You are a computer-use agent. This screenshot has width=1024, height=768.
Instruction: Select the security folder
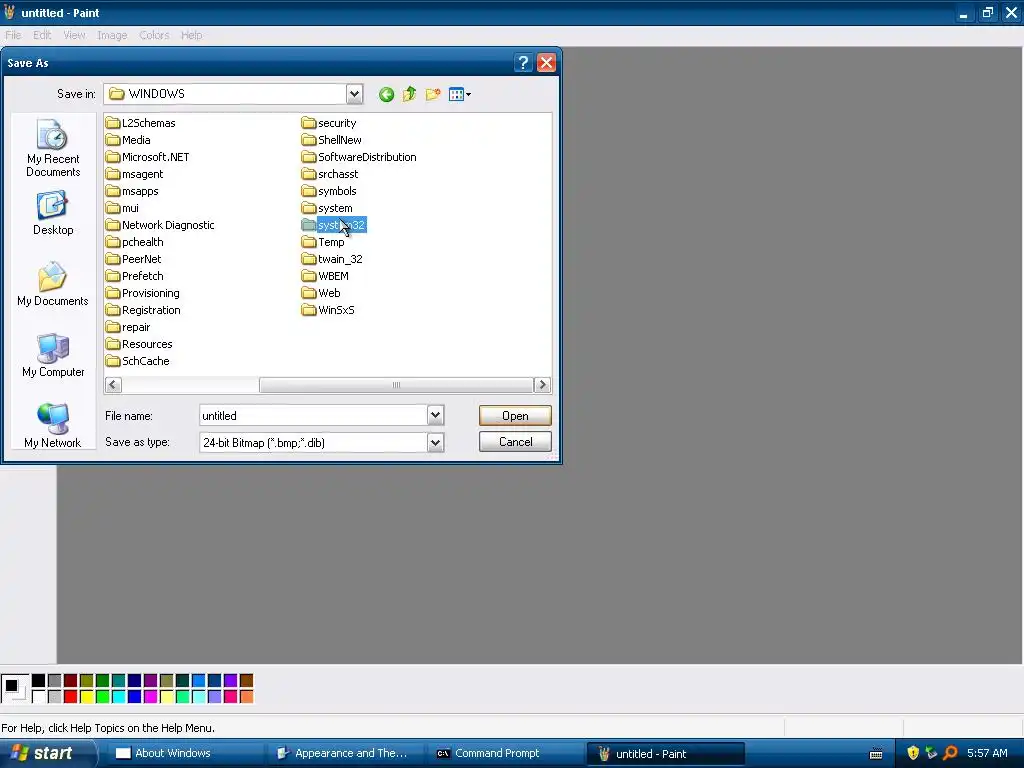pyautogui.click(x=329, y=123)
